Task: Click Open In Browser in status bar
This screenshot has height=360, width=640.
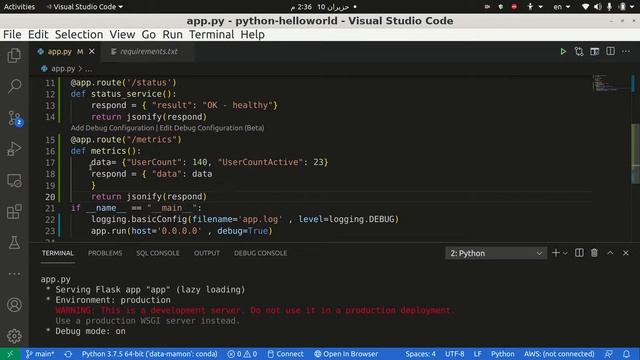Action: point(346,354)
